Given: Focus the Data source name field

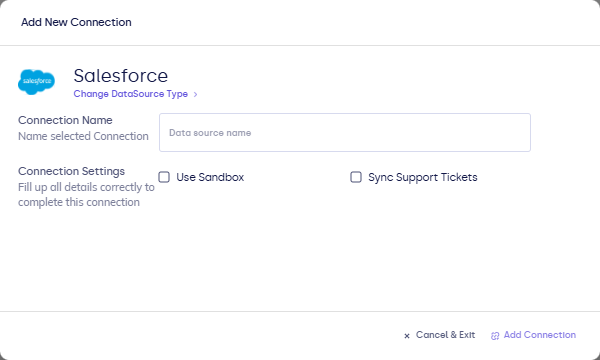Looking at the screenshot, I should 345,132.
